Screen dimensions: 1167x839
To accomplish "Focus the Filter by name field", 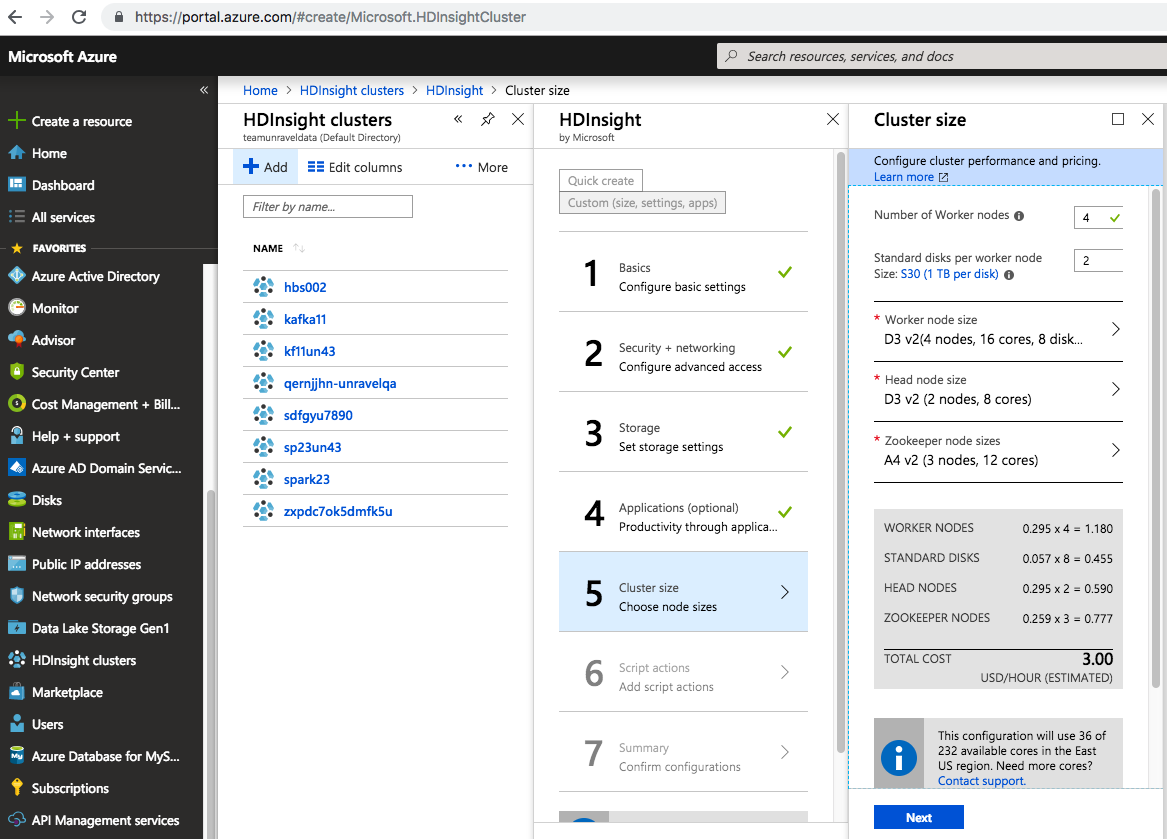I will (x=327, y=207).
